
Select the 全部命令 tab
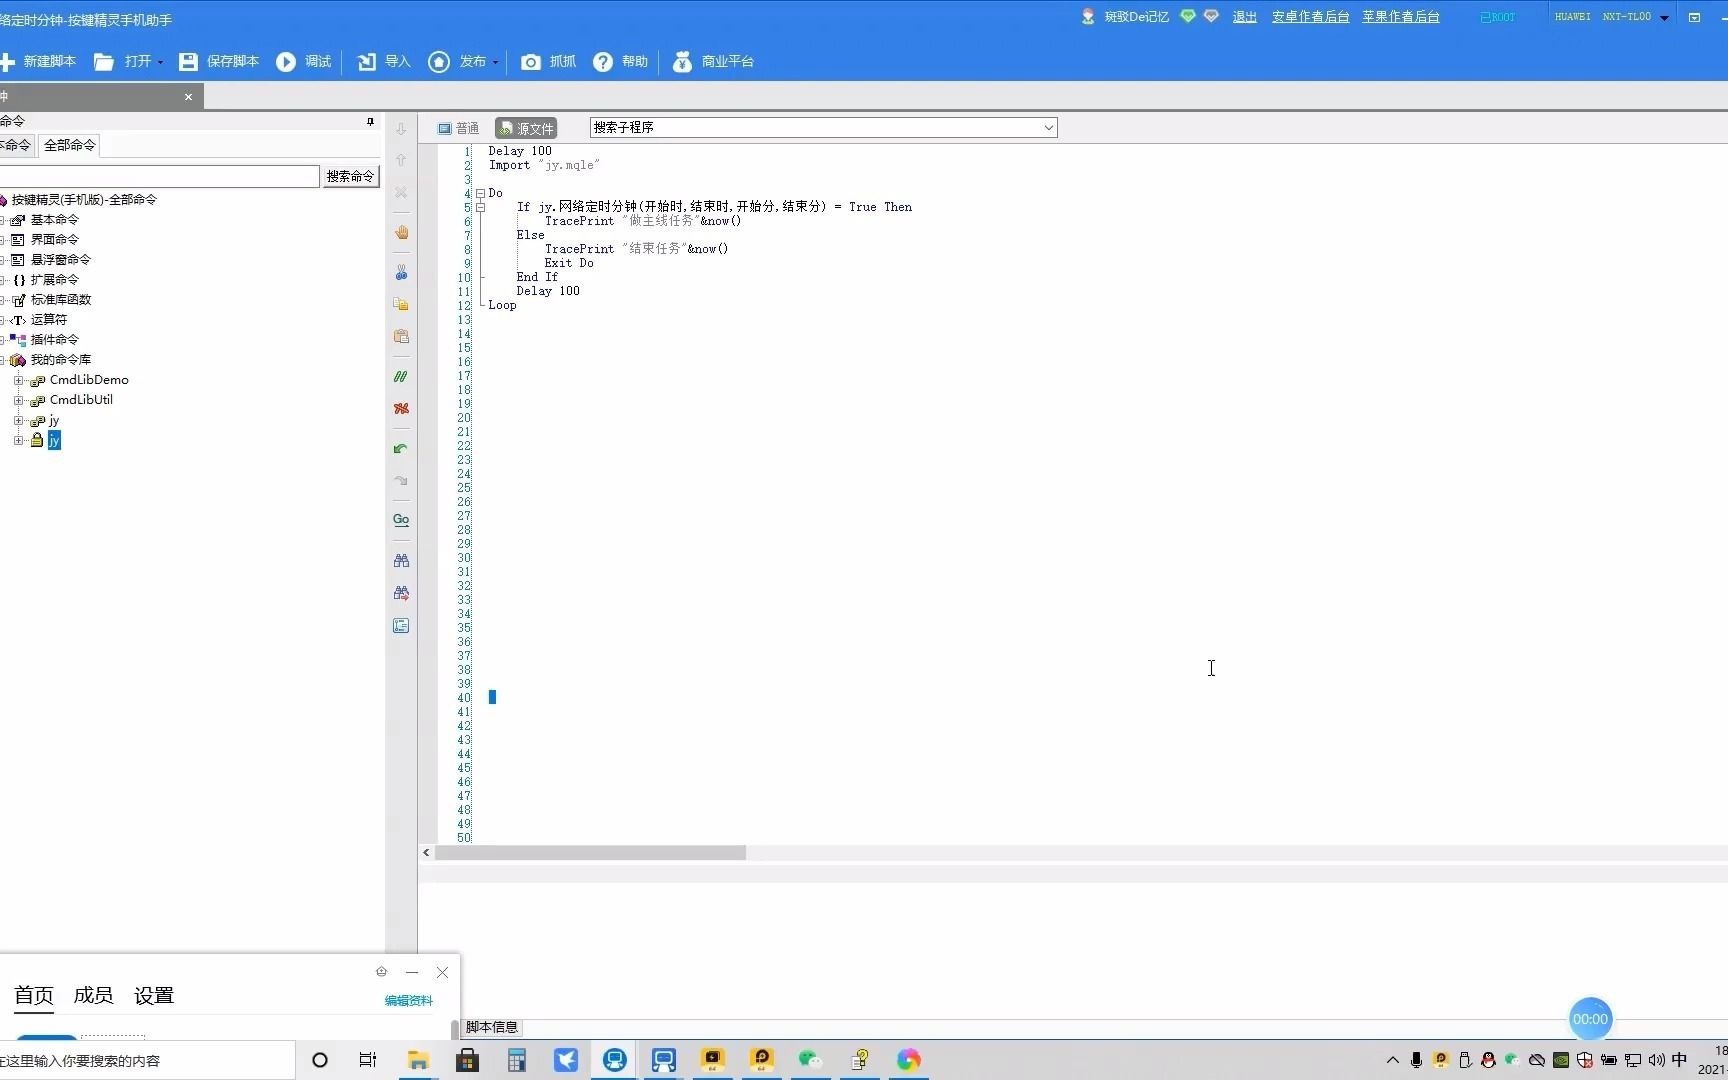70,145
